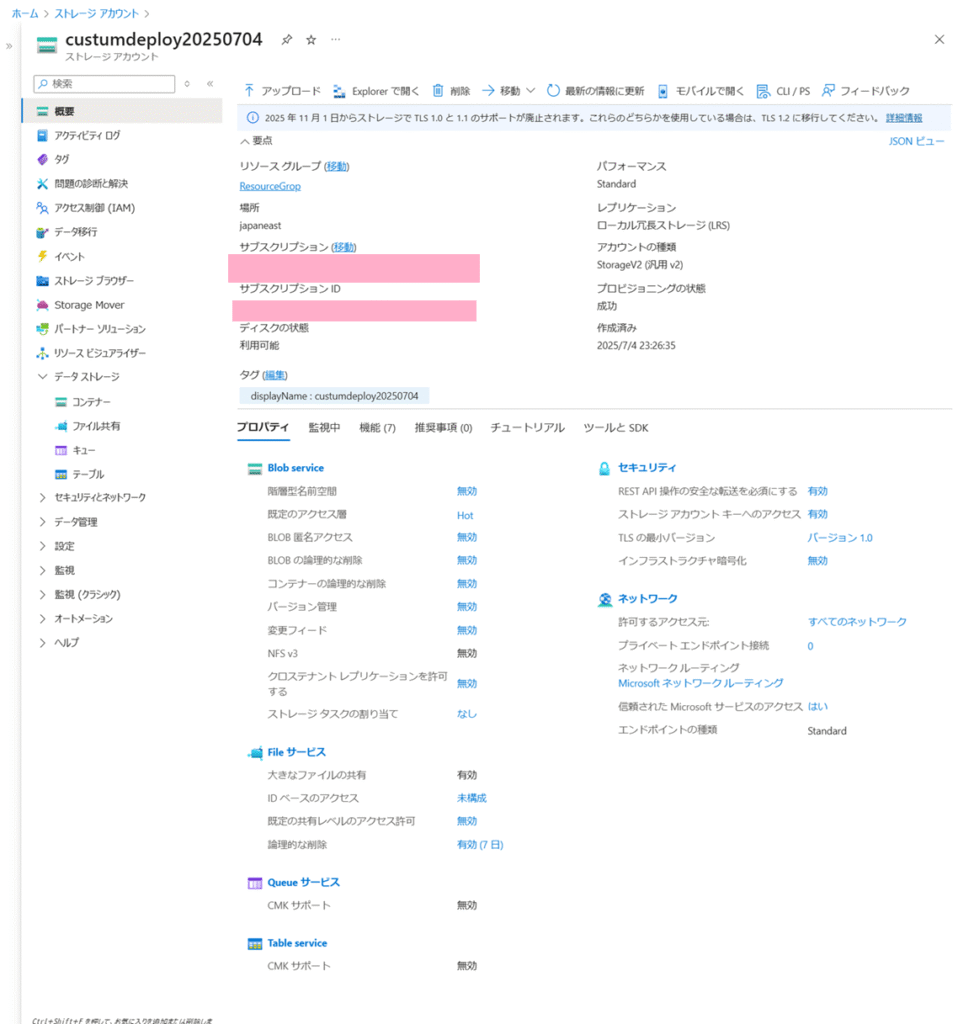Click the タグ 編集 link
Viewport: 958px width, 1024px height.
point(275,375)
